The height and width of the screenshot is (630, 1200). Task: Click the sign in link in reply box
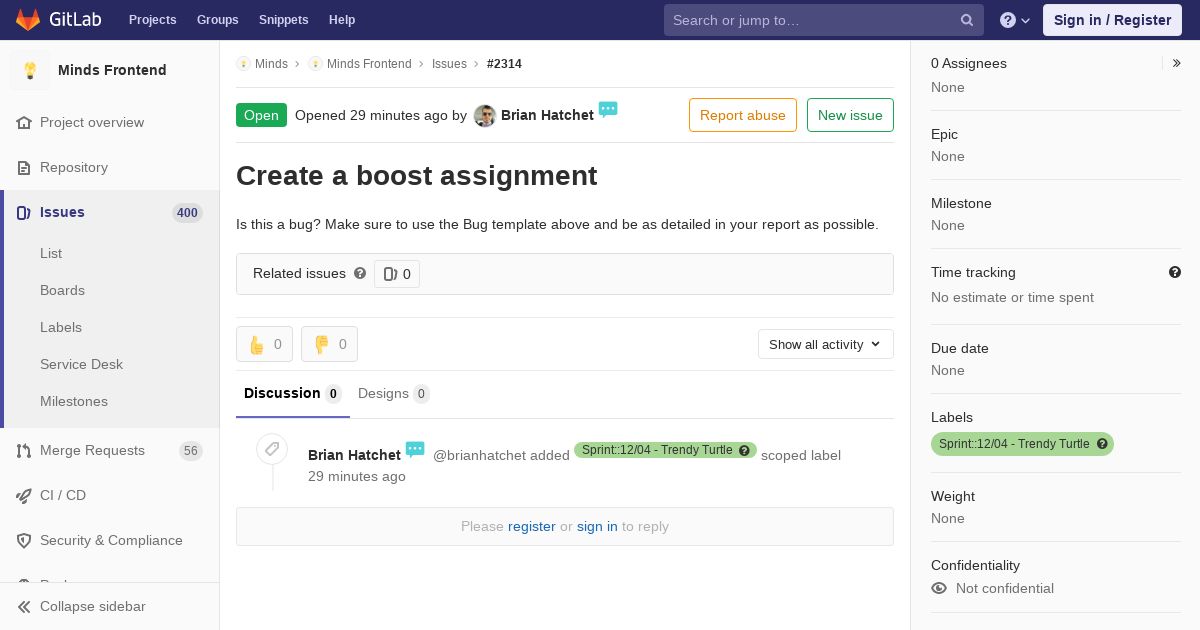click(x=597, y=526)
